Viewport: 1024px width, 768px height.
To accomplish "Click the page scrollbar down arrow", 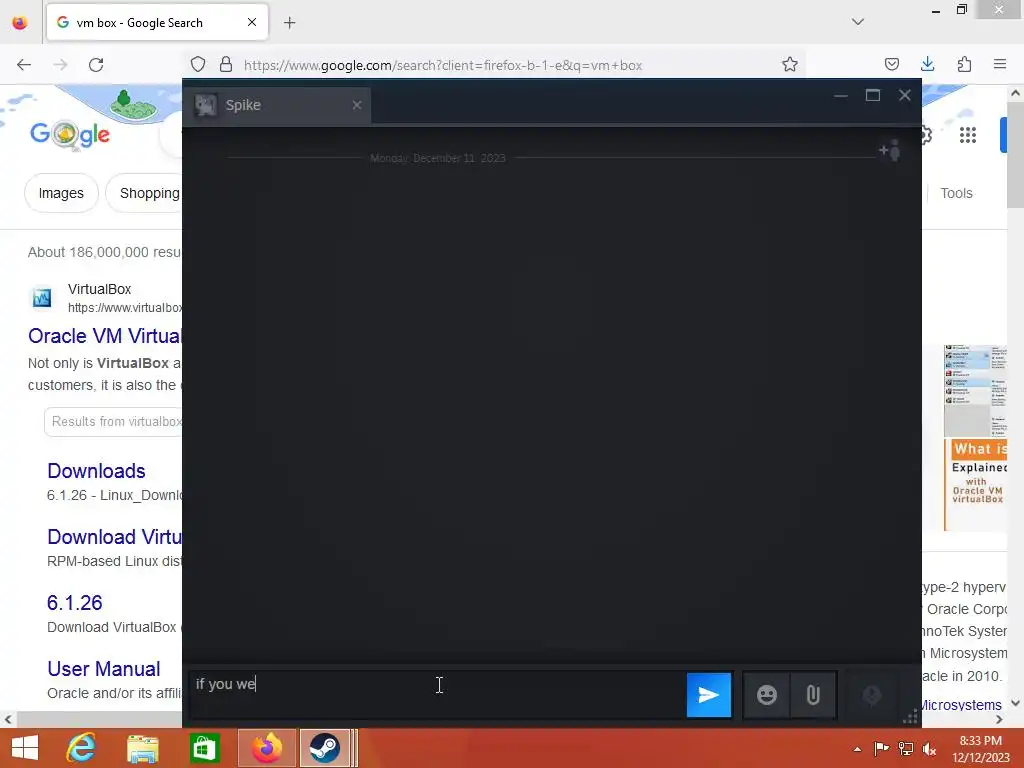I will tap(1016, 703).
